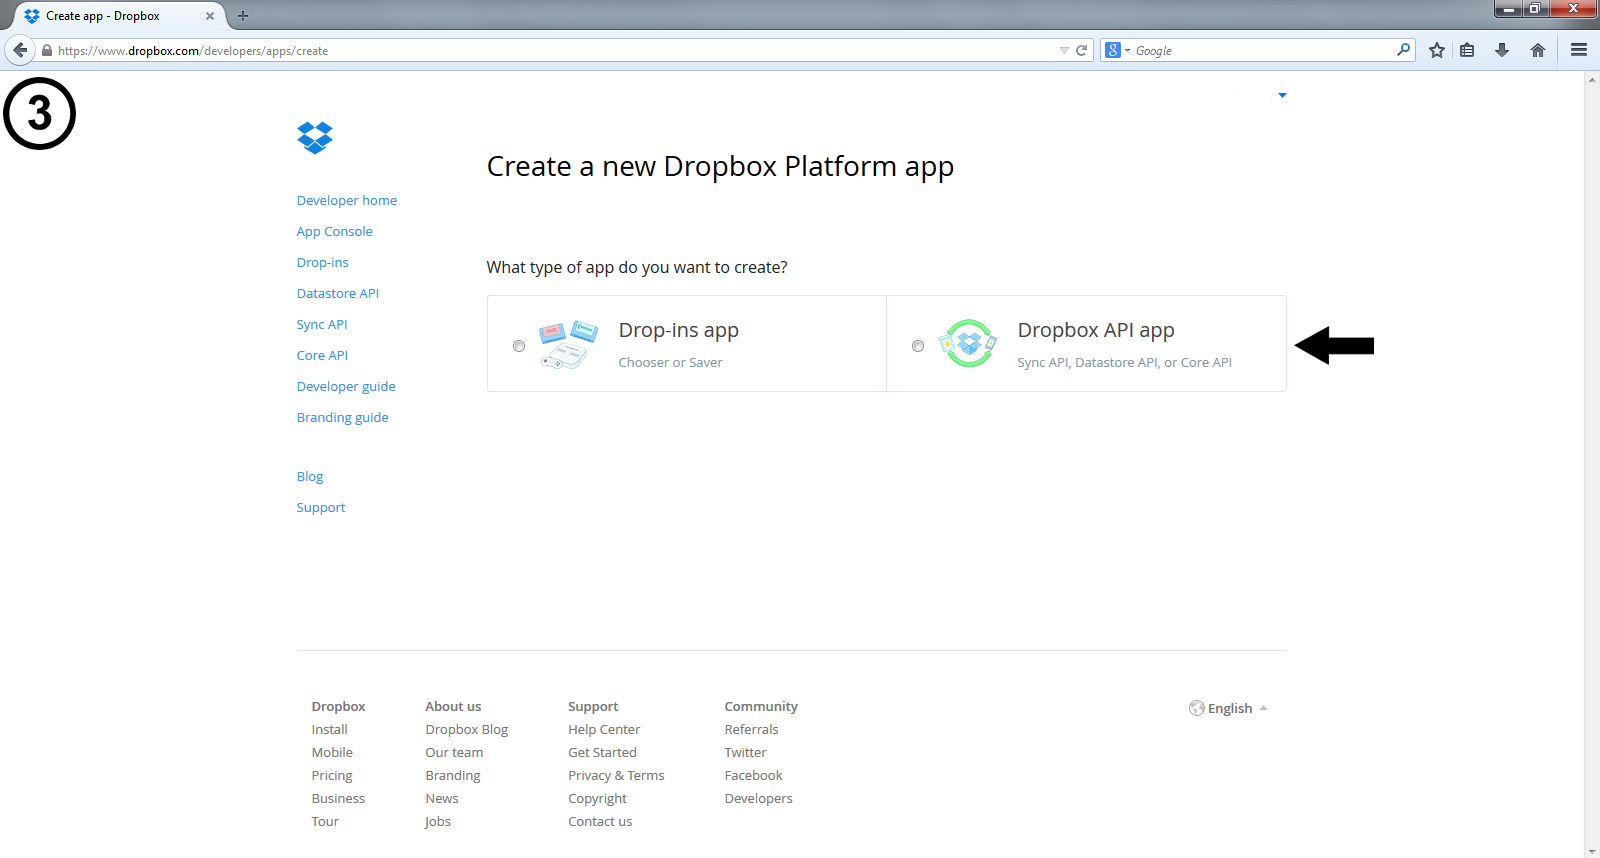Open Get Started footer link

(x=602, y=752)
